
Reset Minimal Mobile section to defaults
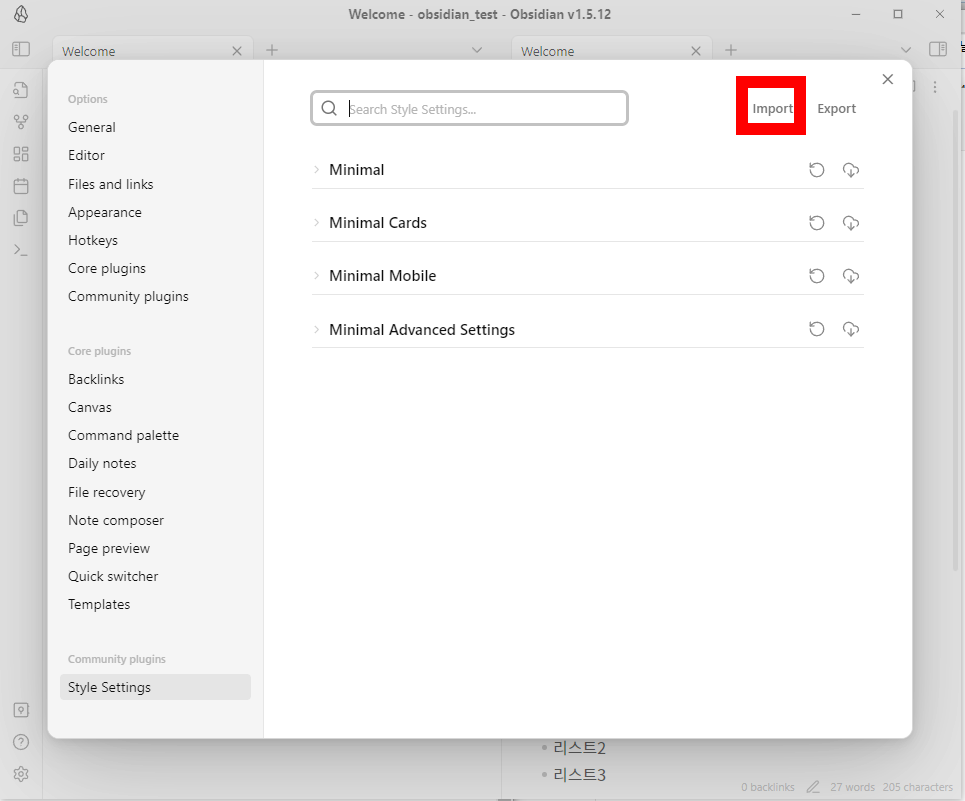(x=817, y=276)
